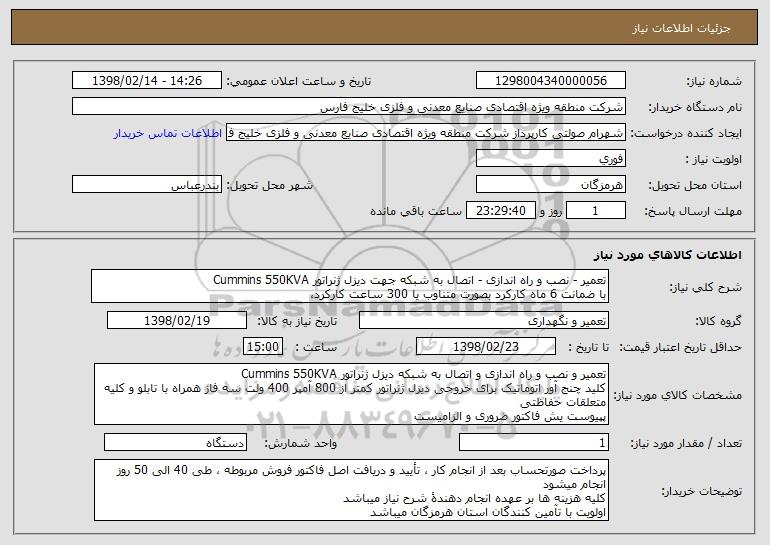Click the شماره نیاز label
The width and height of the screenshot is (770, 545).
[714, 82]
